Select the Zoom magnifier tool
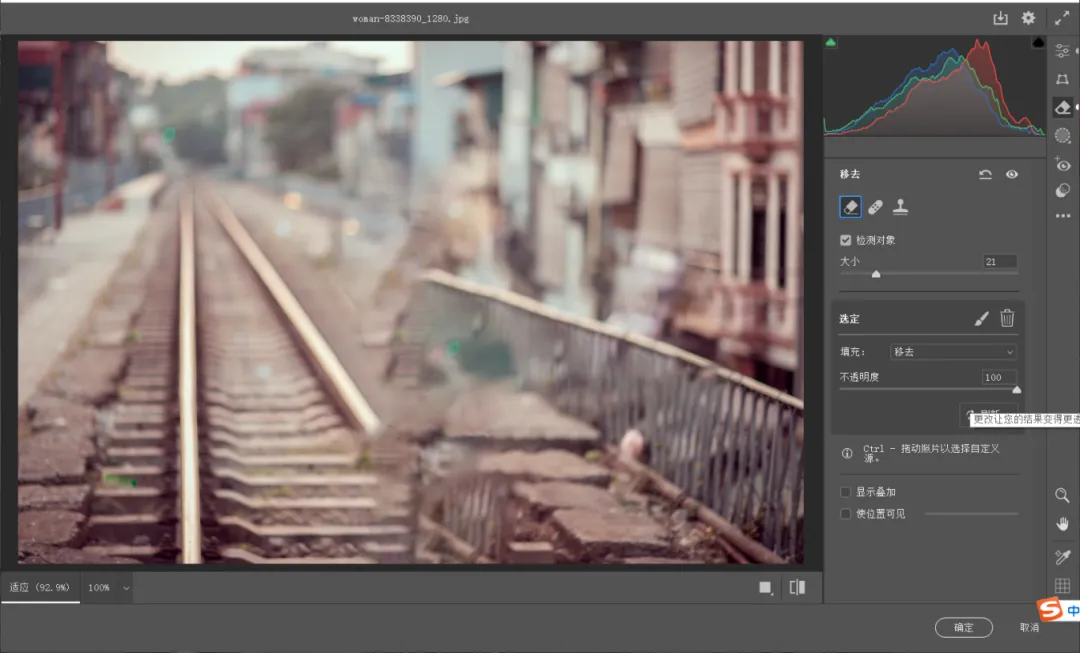This screenshot has height=653, width=1080. click(1062, 495)
